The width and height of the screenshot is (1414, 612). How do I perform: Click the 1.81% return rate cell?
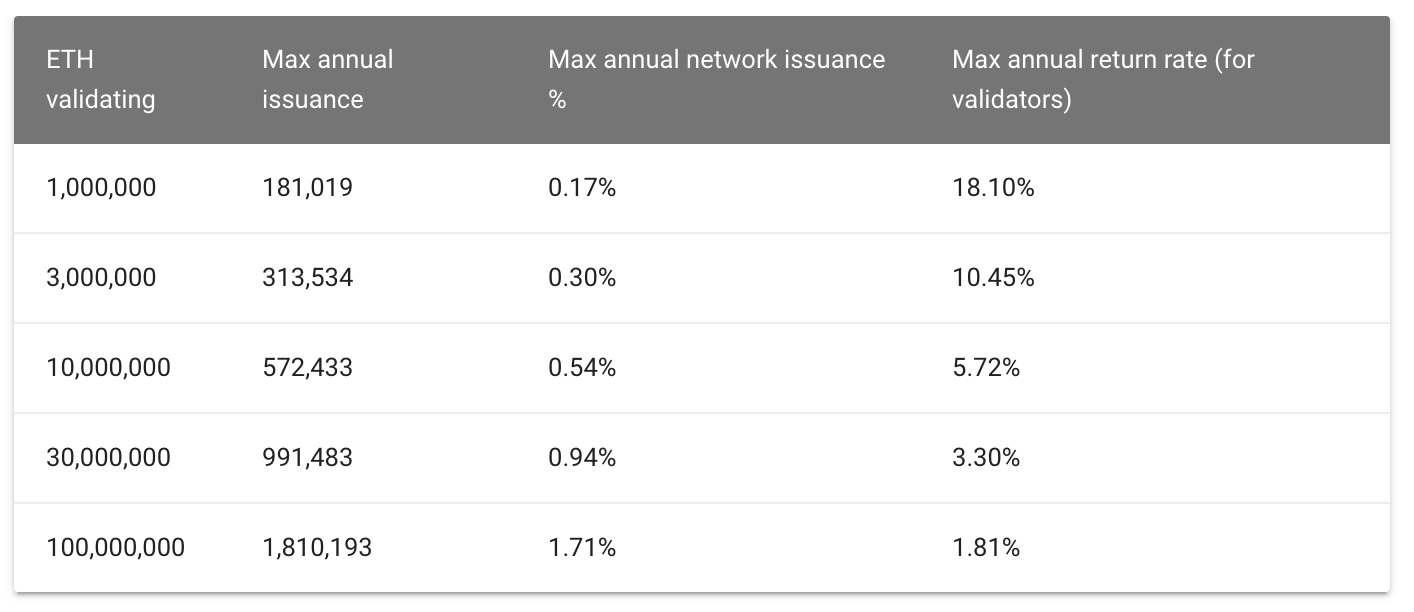(985, 548)
